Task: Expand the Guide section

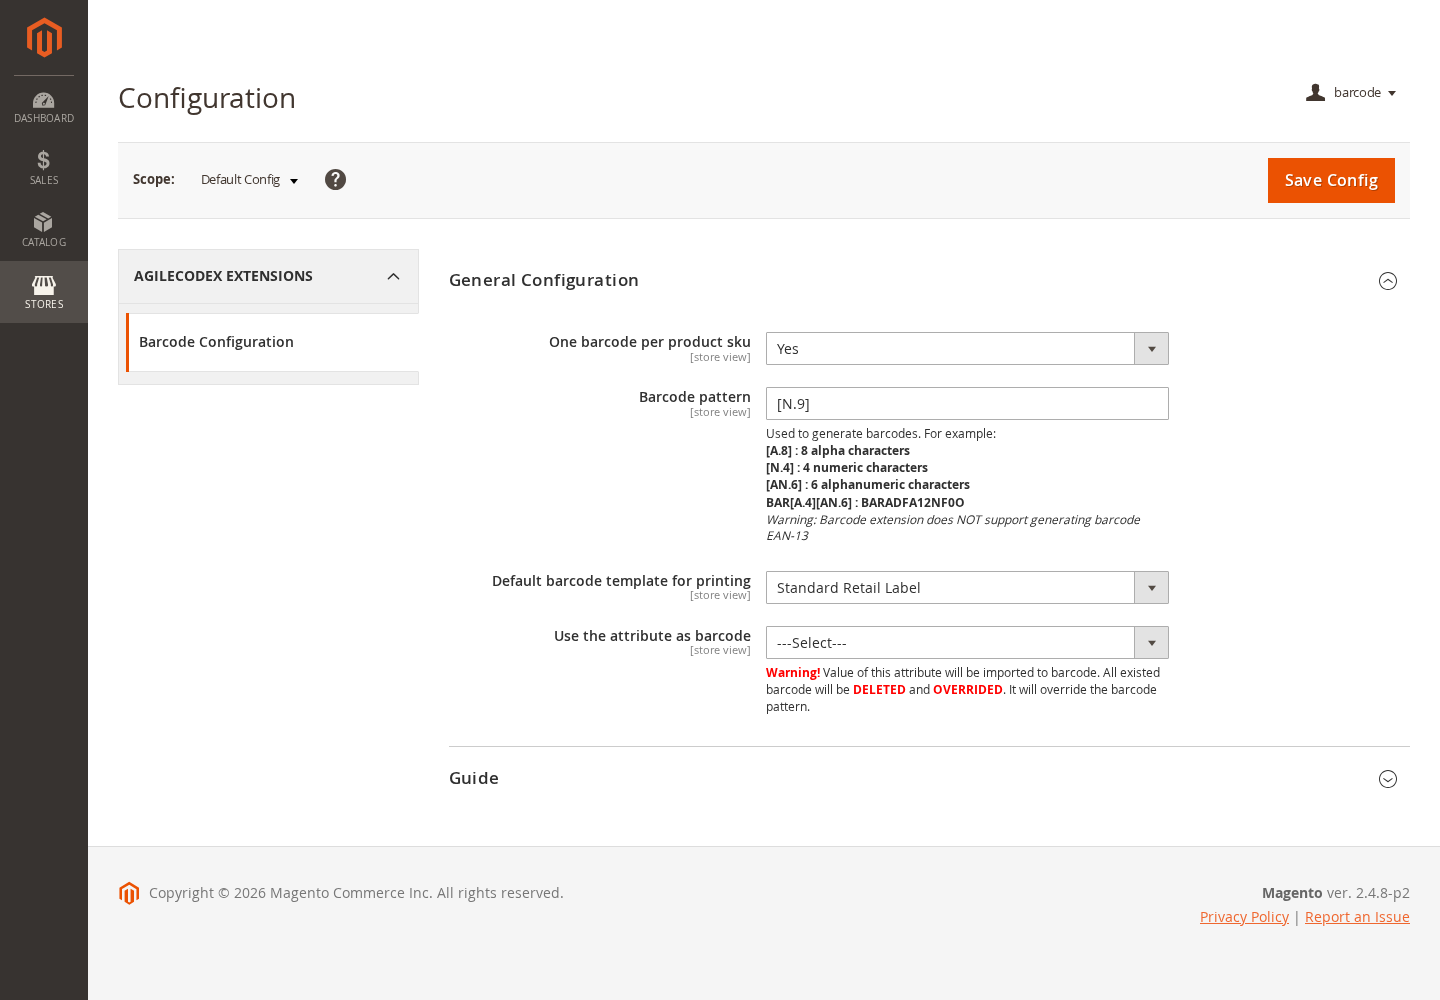Action: pyautogui.click(x=1388, y=779)
